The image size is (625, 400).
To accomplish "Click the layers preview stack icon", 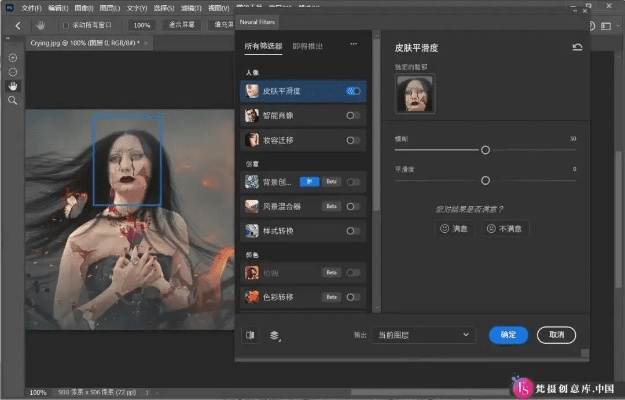I will tap(274, 336).
